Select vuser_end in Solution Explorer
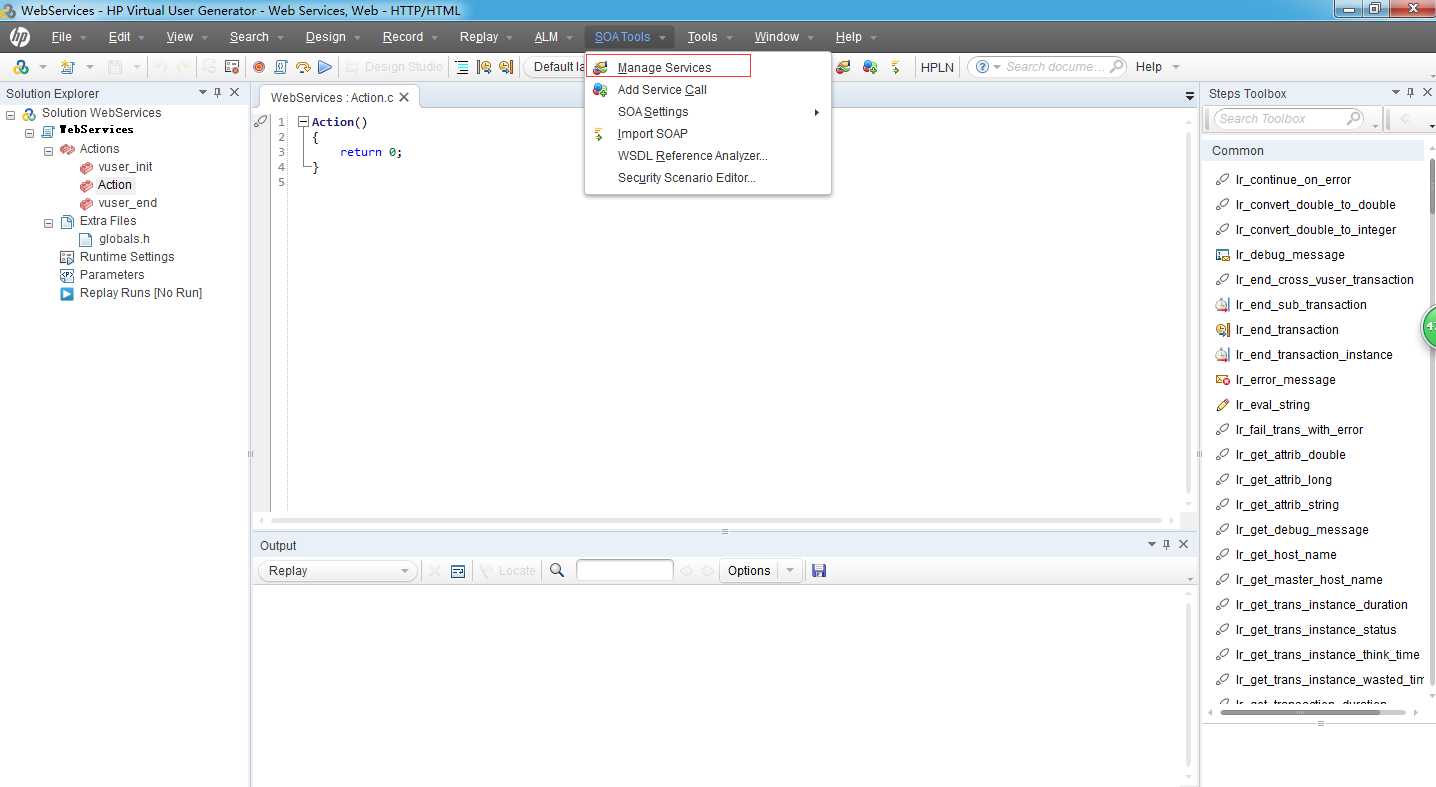The height and width of the screenshot is (787, 1436). (x=127, y=203)
